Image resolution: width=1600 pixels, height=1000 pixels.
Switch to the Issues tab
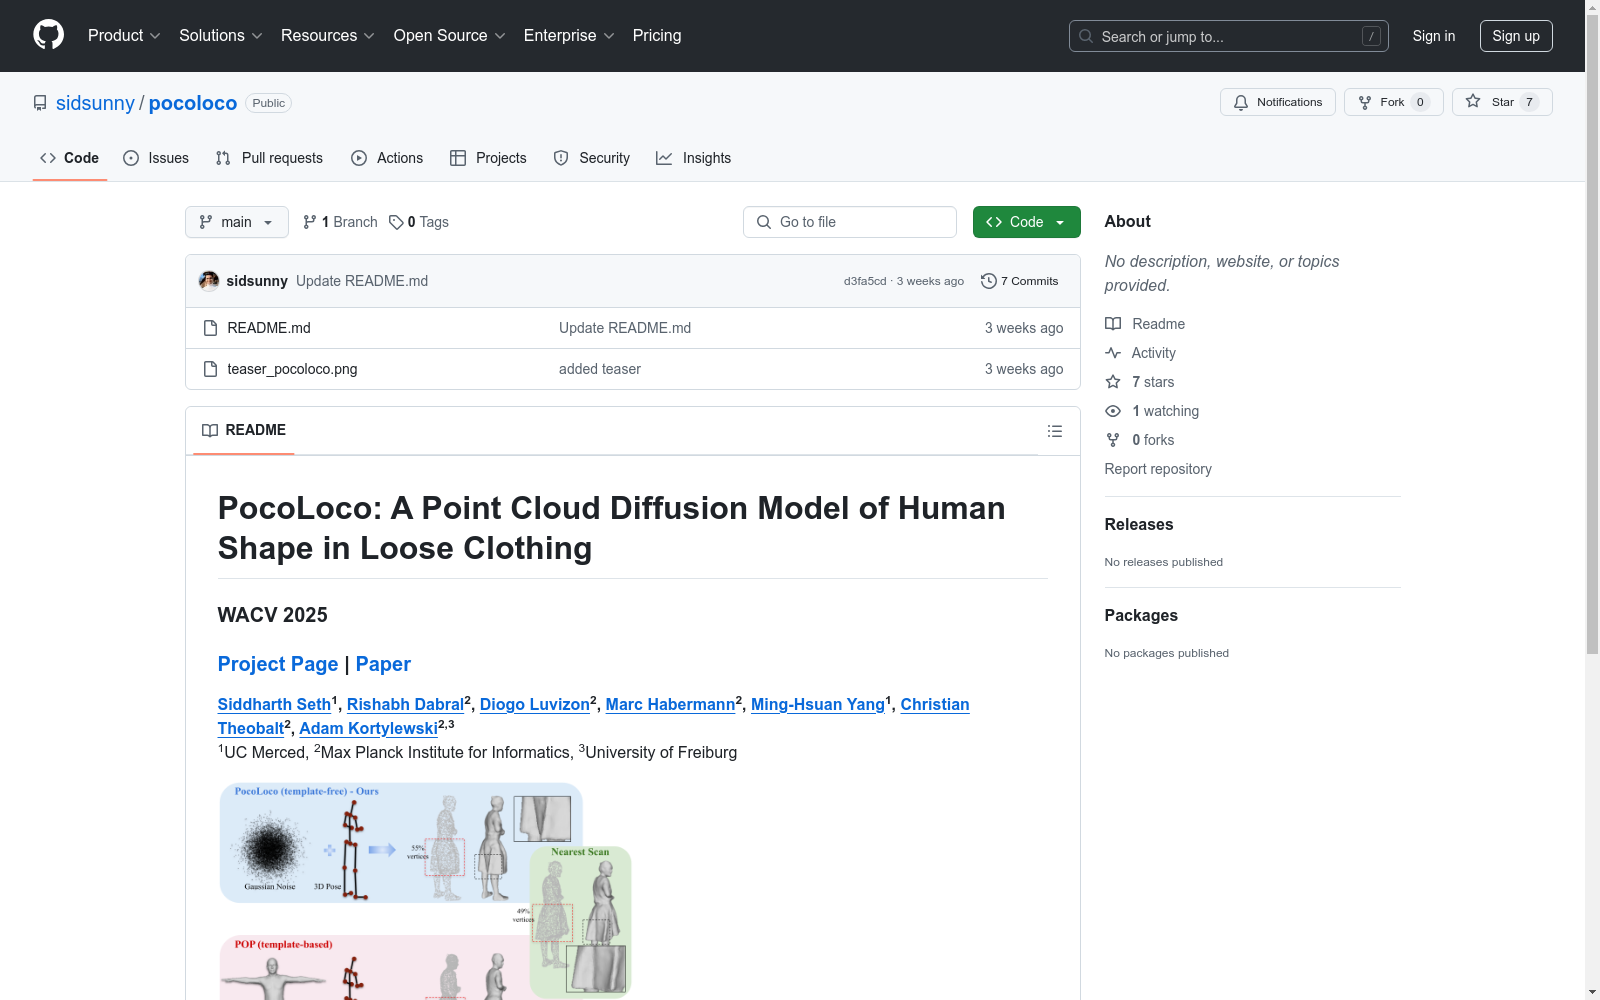point(156,158)
